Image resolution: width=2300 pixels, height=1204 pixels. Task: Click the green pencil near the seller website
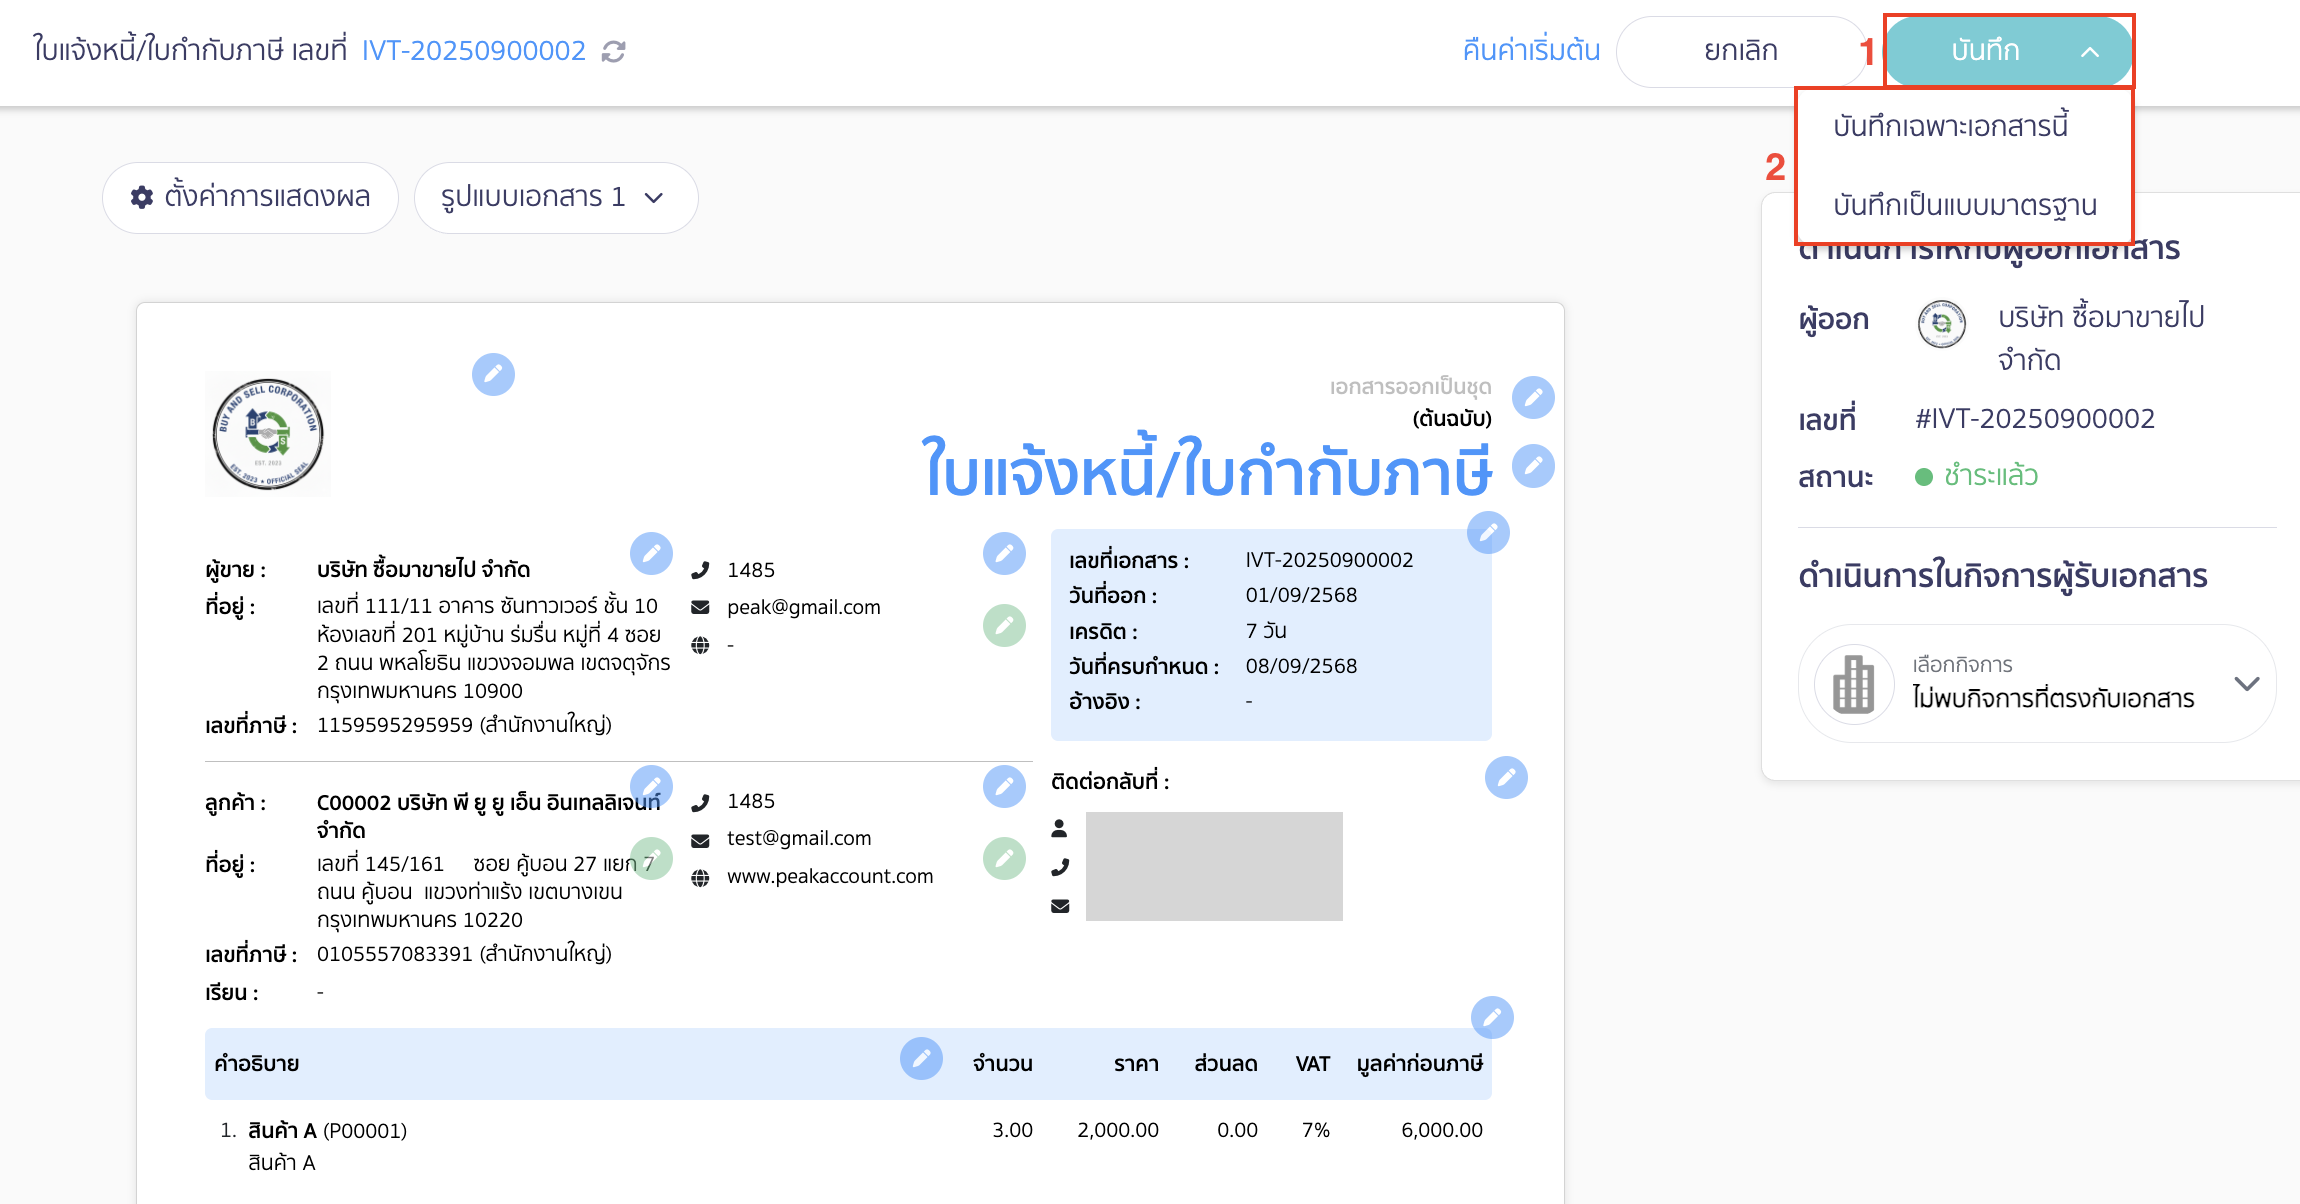coord(1005,625)
